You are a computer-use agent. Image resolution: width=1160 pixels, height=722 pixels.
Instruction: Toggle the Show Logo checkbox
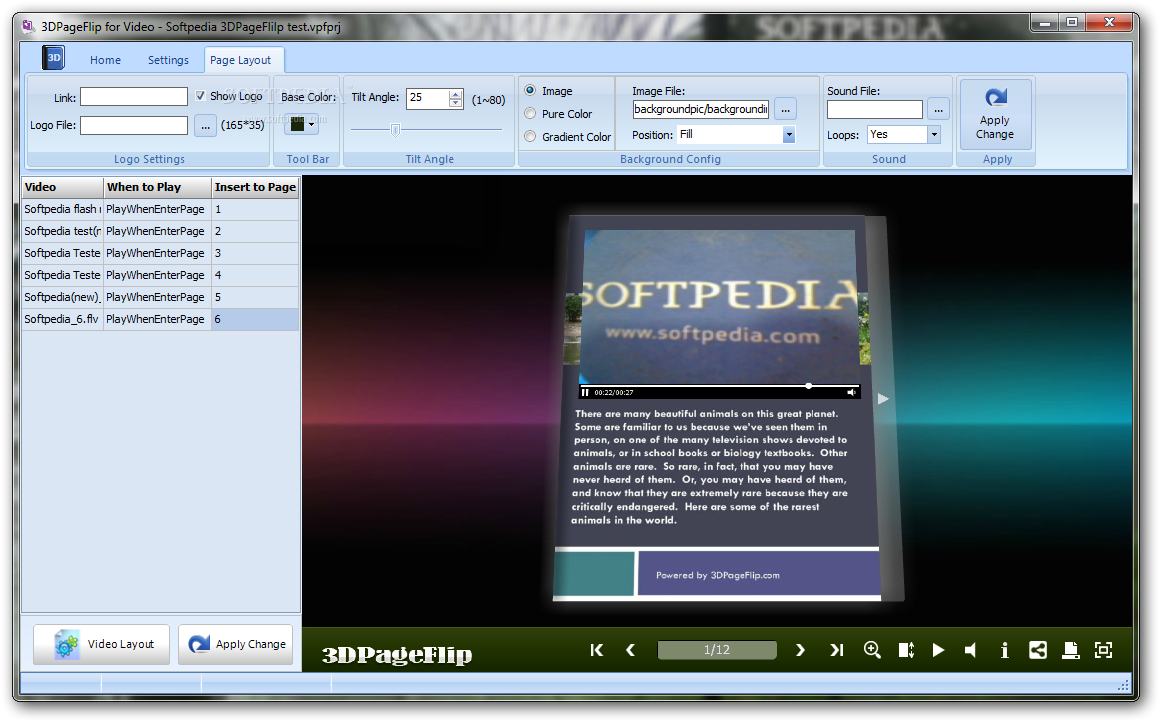[200, 95]
